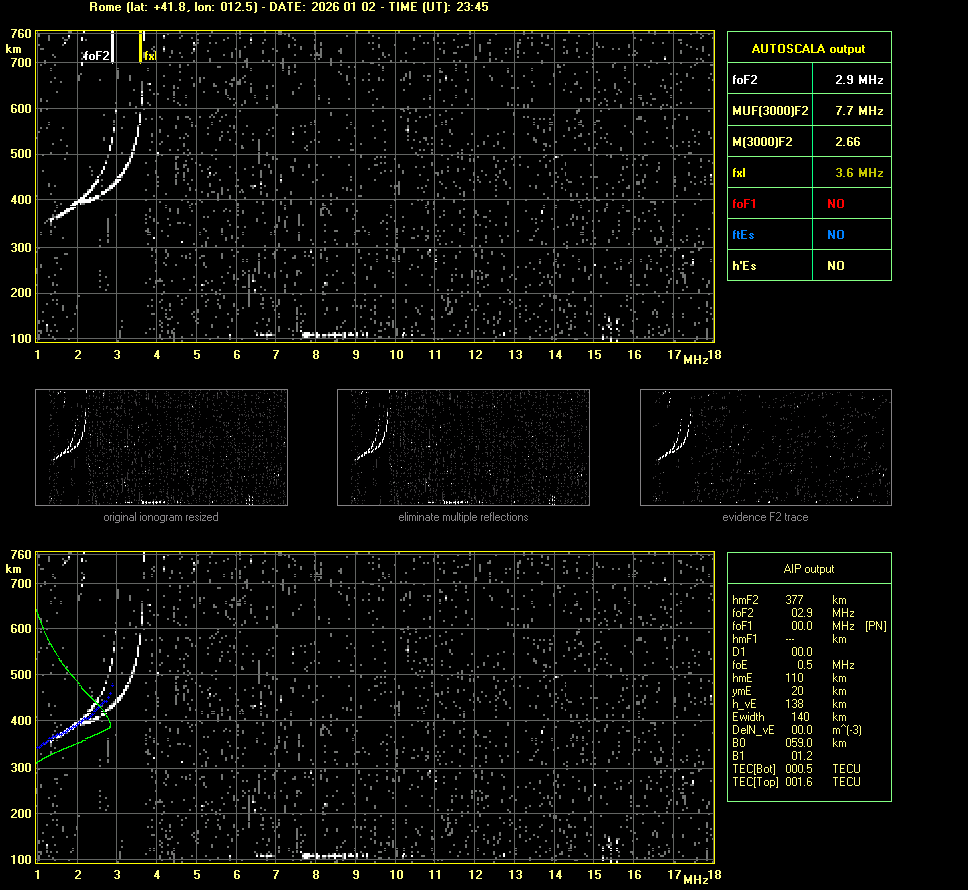The height and width of the screenshot is (890, 968).
Task: Click the AIP output header
Action: (x=808, y=569)
